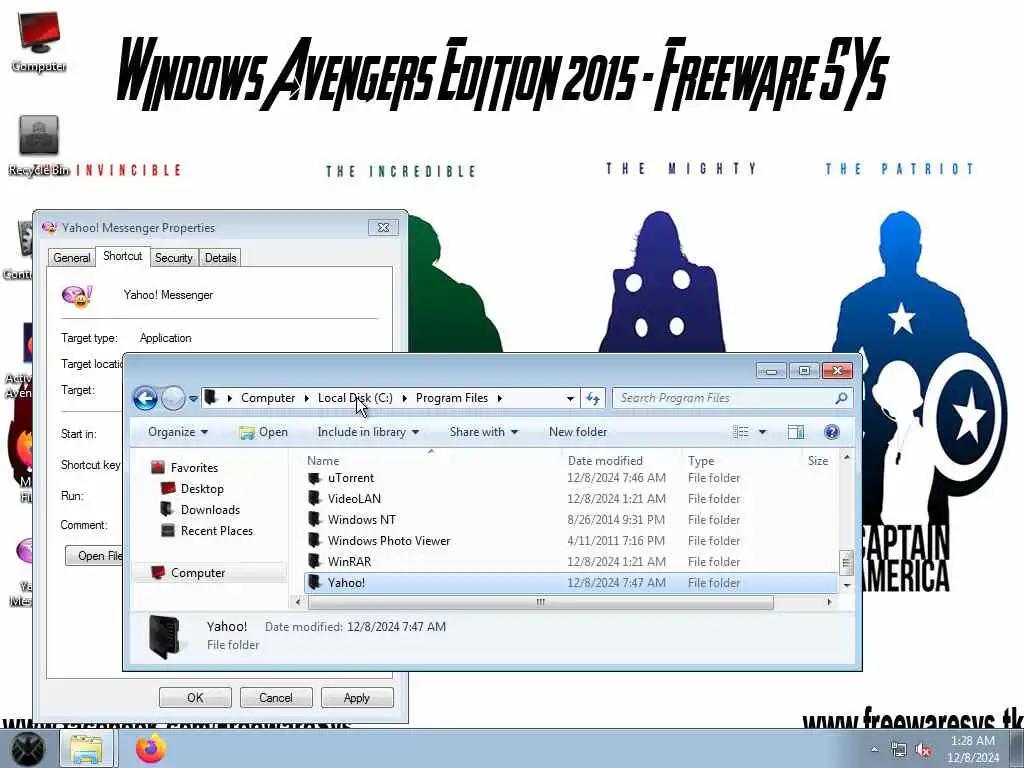Sort by the Size column header
1024x768 pixels.
click(818, 460)
